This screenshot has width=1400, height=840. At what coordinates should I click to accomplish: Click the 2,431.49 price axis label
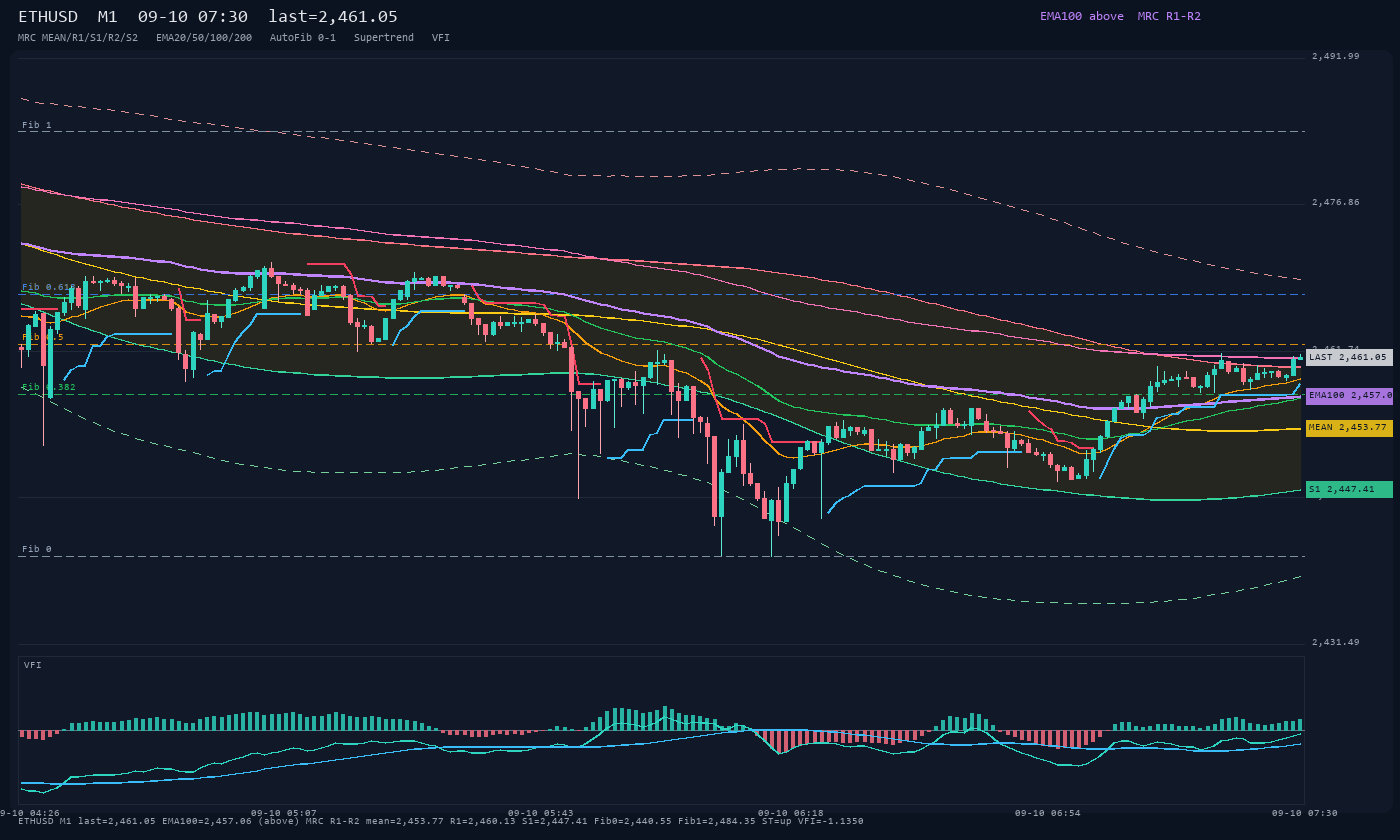click(1335, 642)
